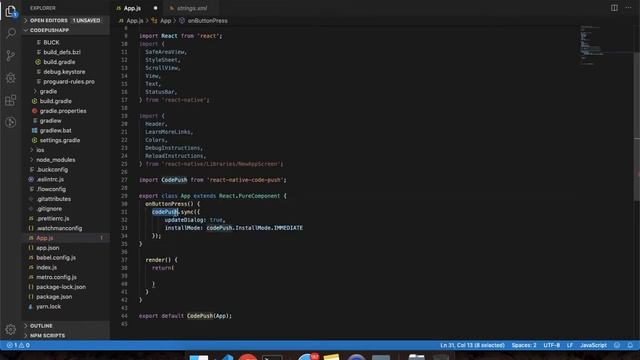Change indentation via Spaces: 2

524,345
